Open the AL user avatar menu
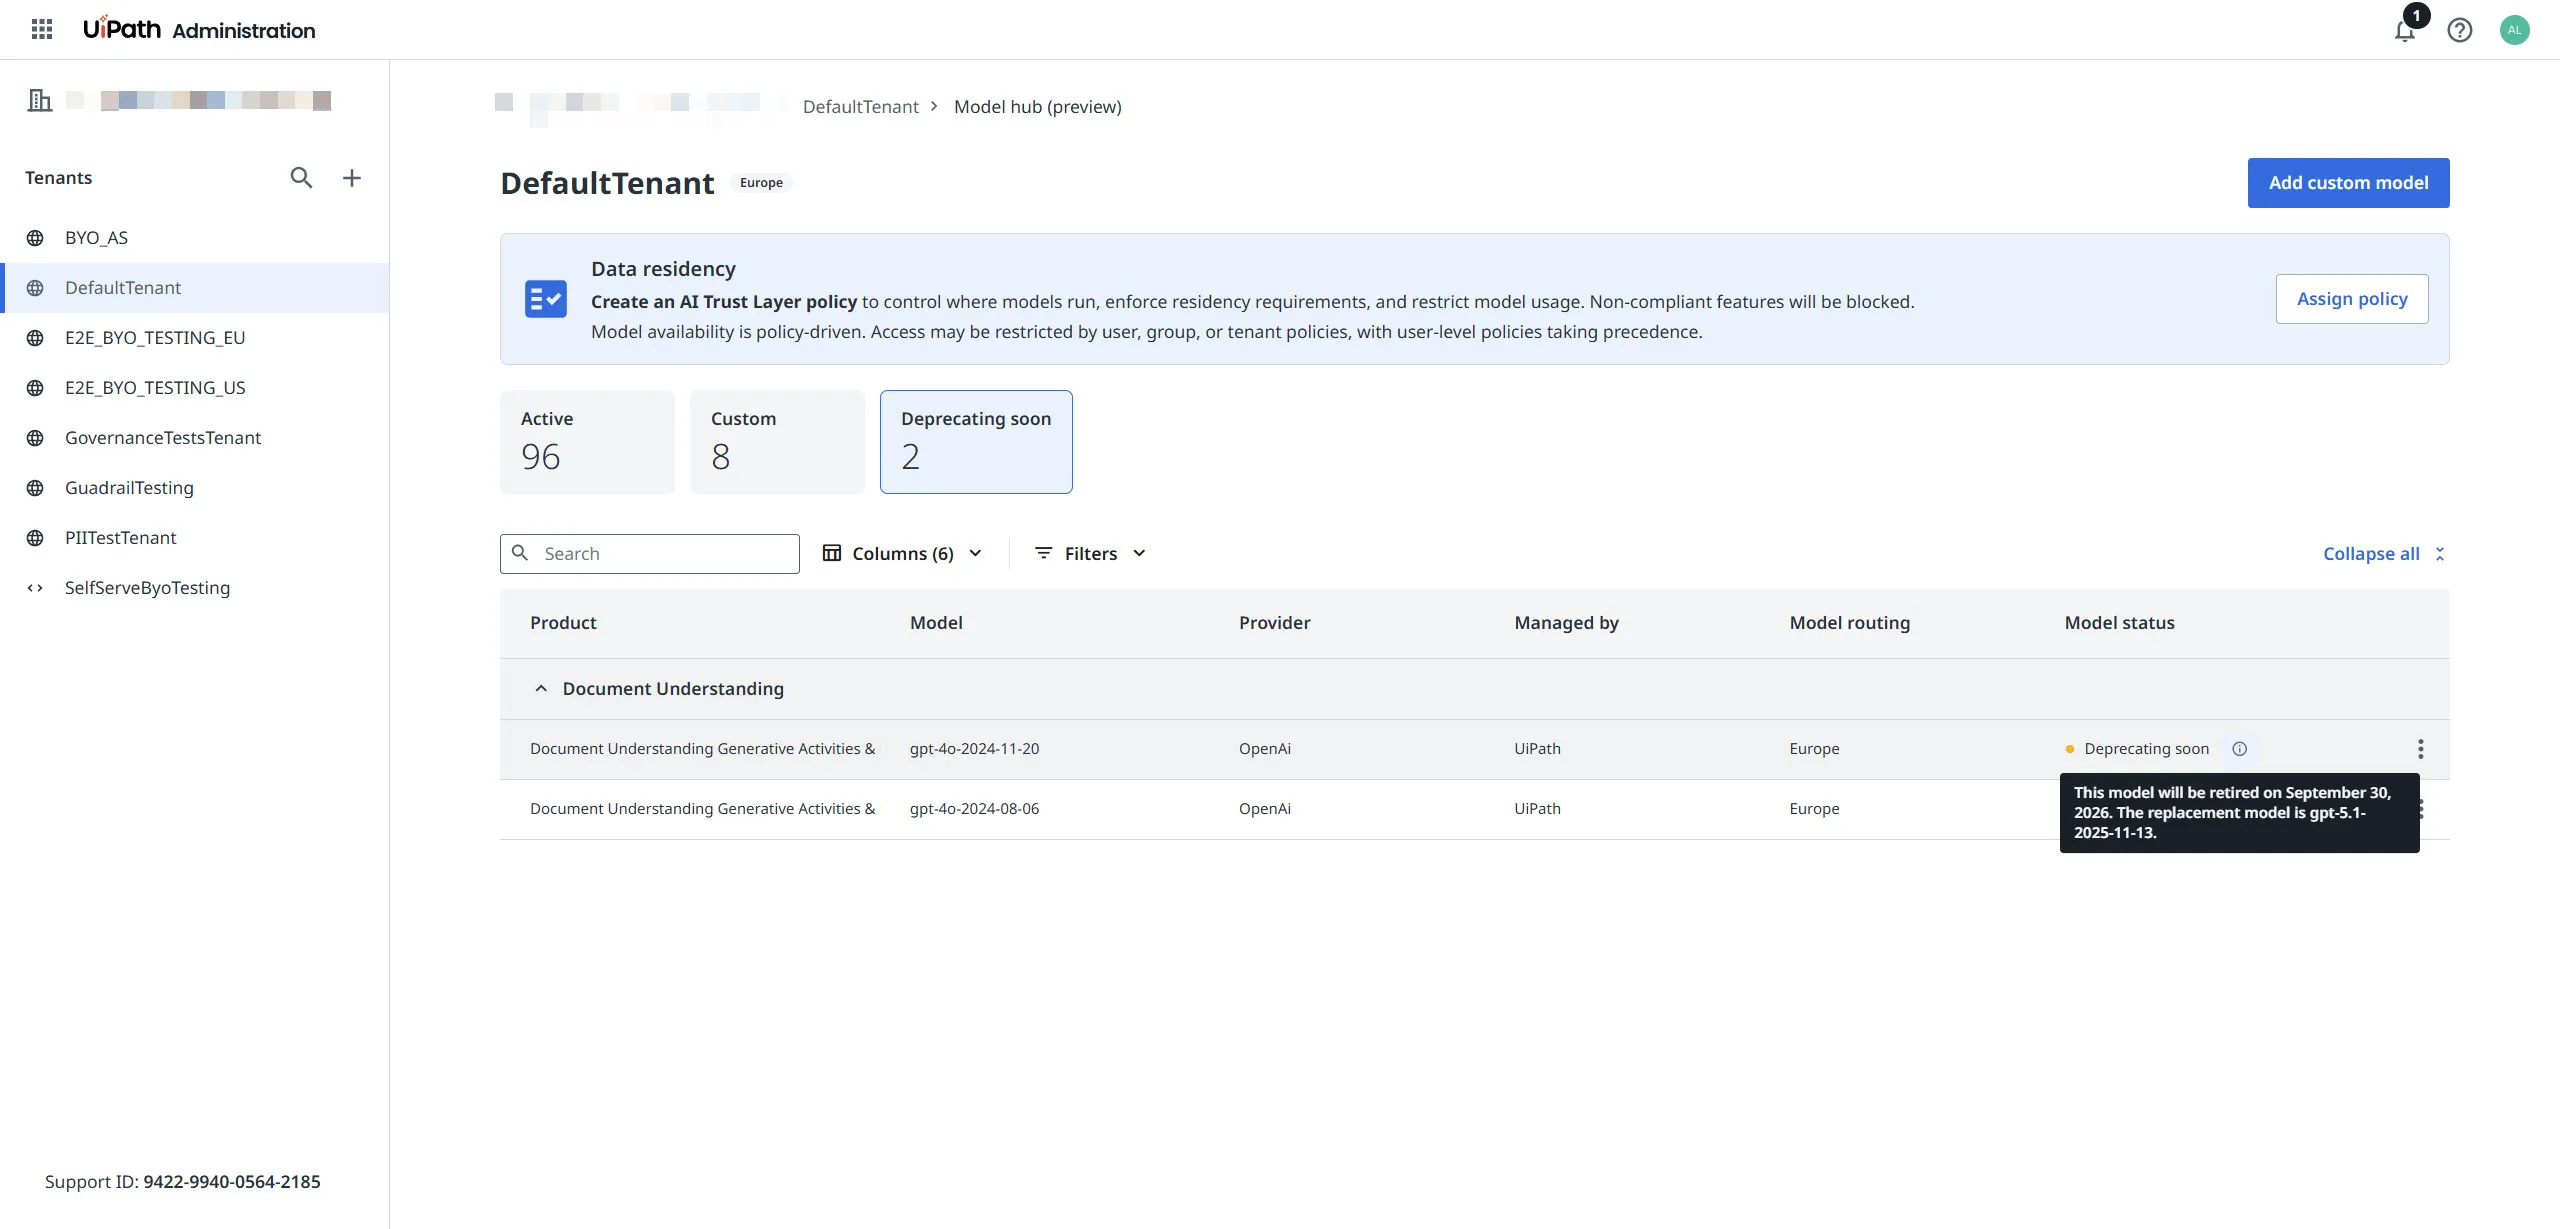 click(x=2515, y=30)
